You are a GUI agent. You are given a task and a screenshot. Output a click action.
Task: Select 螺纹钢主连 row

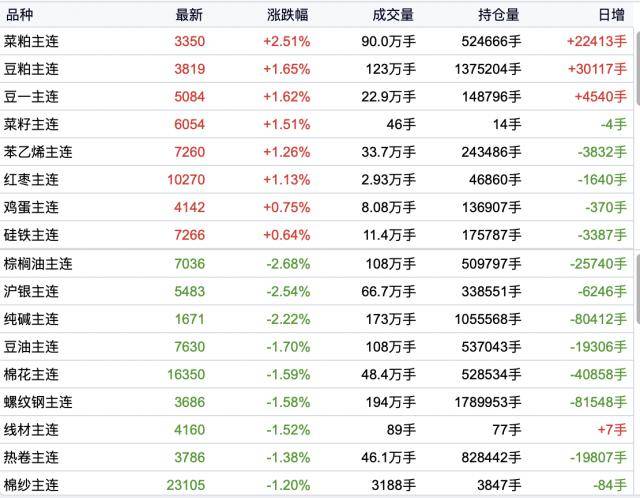pyautogui.click(x=316, y=402)
